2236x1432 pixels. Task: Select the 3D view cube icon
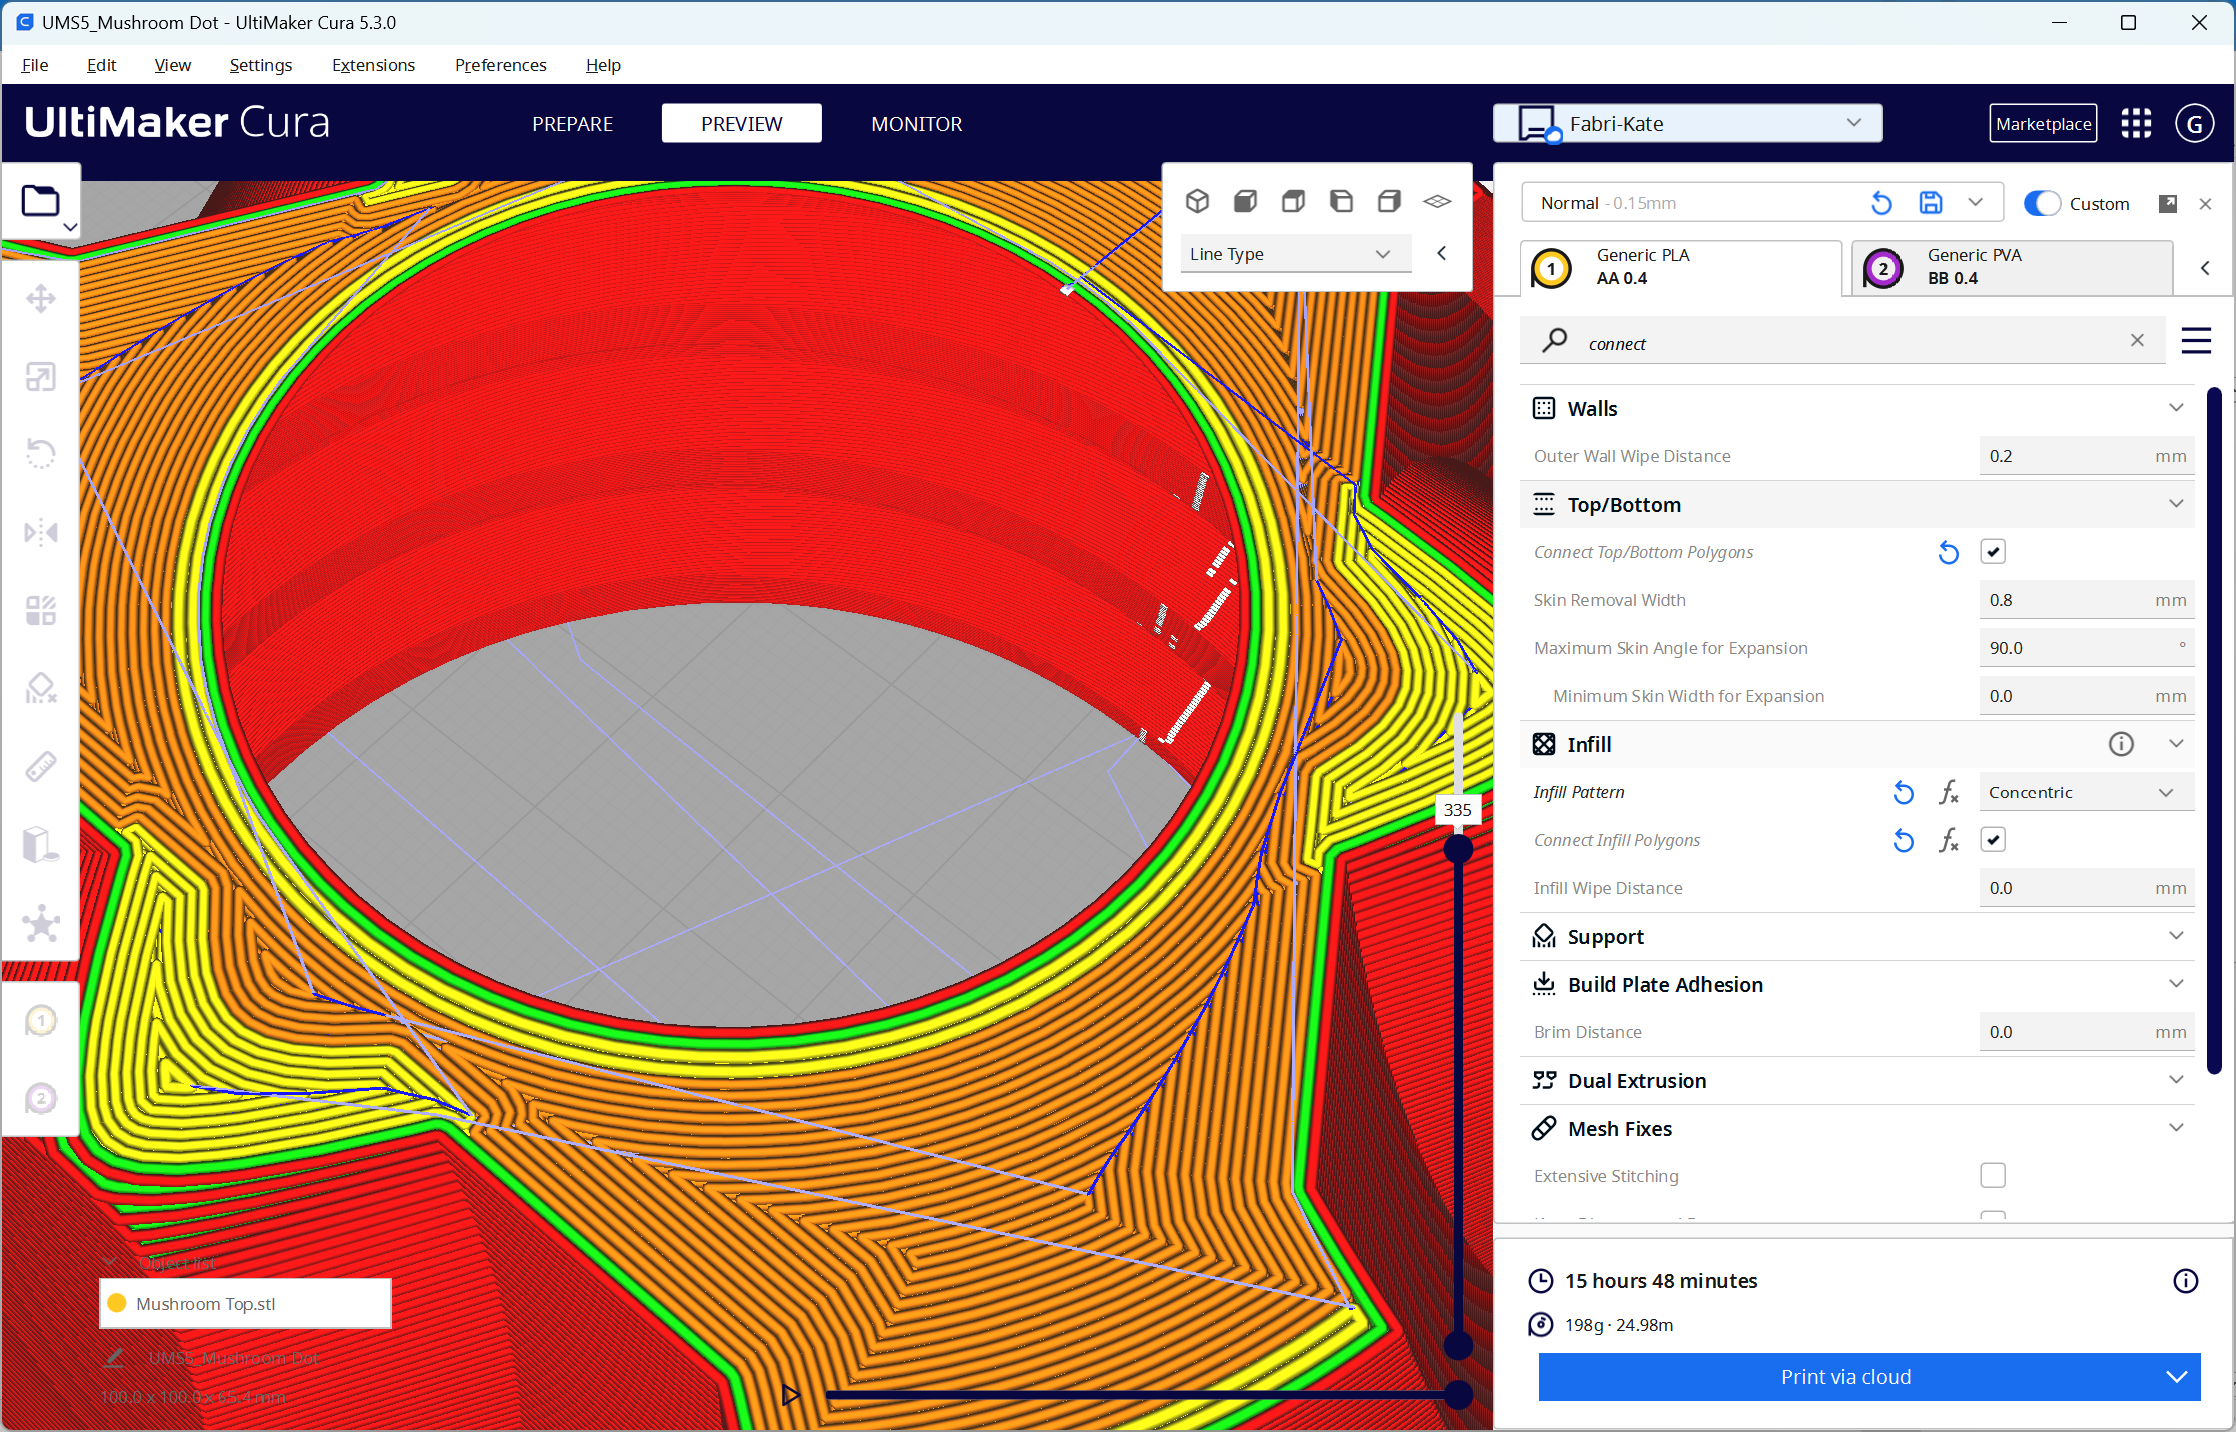click(1197, 201)
